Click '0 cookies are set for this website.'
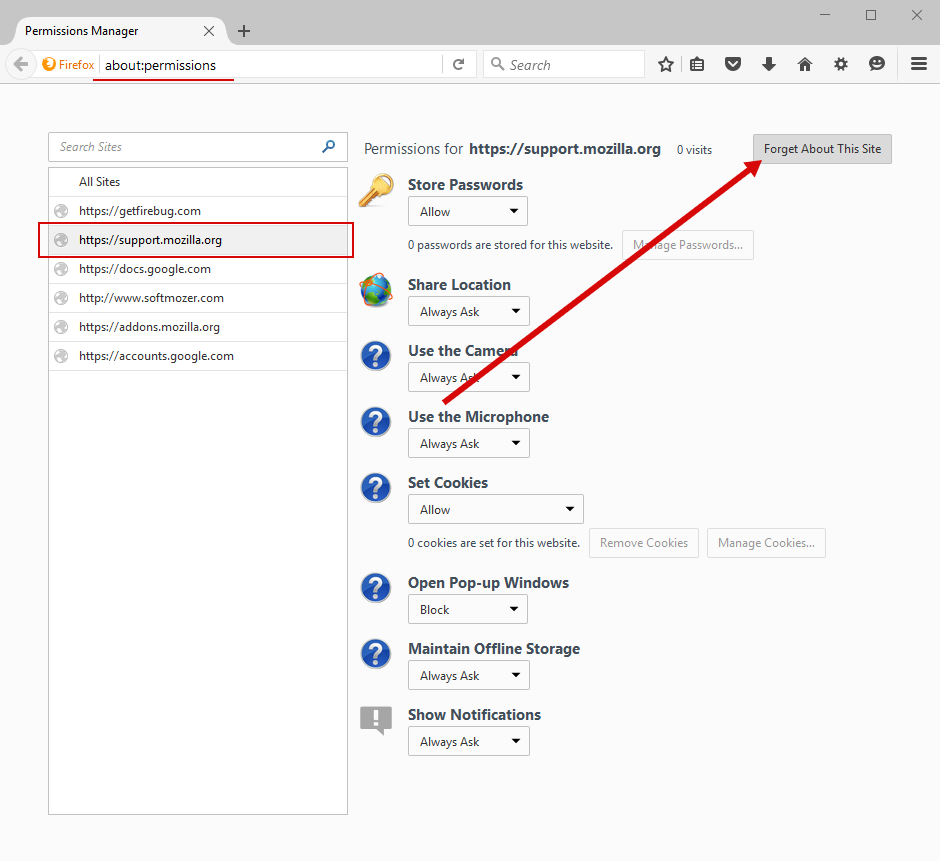The width and height of the screenshot is (940, 861). coord(494,543)
